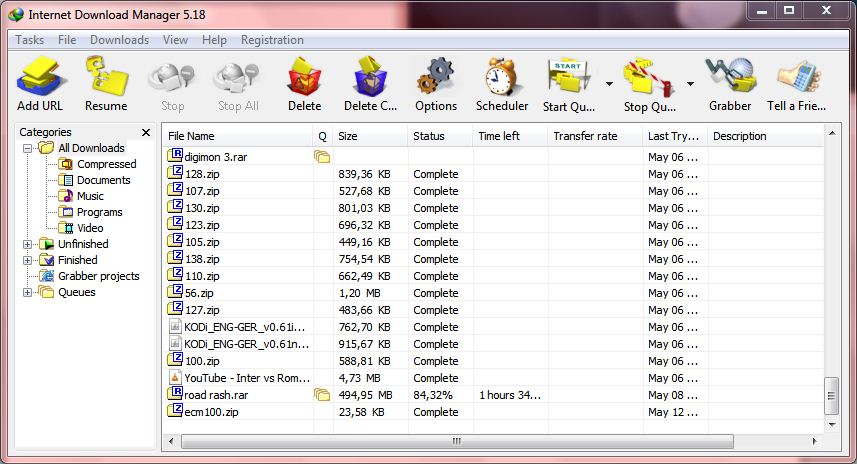Click the Queues folder icon
The width and height of the screenshot is (857, 464).
[x=47, y=292]
